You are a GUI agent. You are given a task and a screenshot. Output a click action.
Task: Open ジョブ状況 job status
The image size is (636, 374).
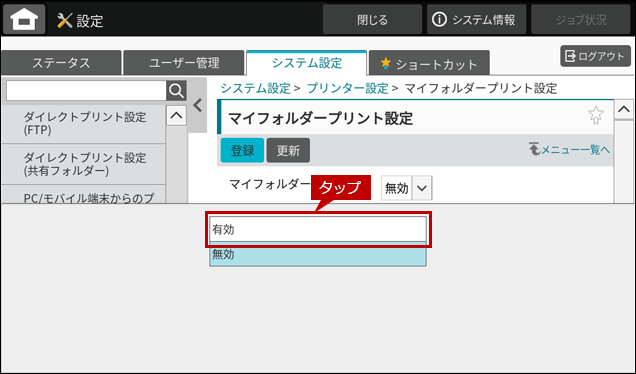pyautogui.click(x=580, y=19)
